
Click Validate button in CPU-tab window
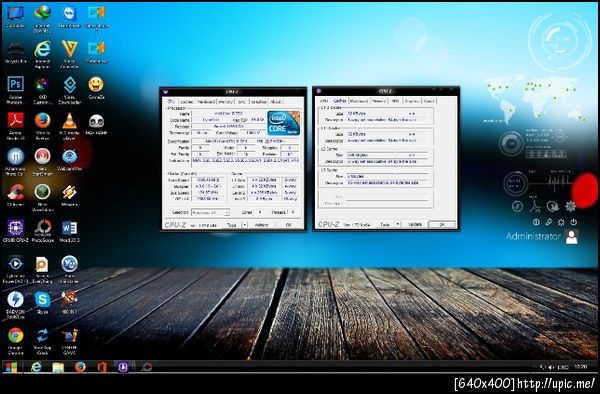click(261, 225)
